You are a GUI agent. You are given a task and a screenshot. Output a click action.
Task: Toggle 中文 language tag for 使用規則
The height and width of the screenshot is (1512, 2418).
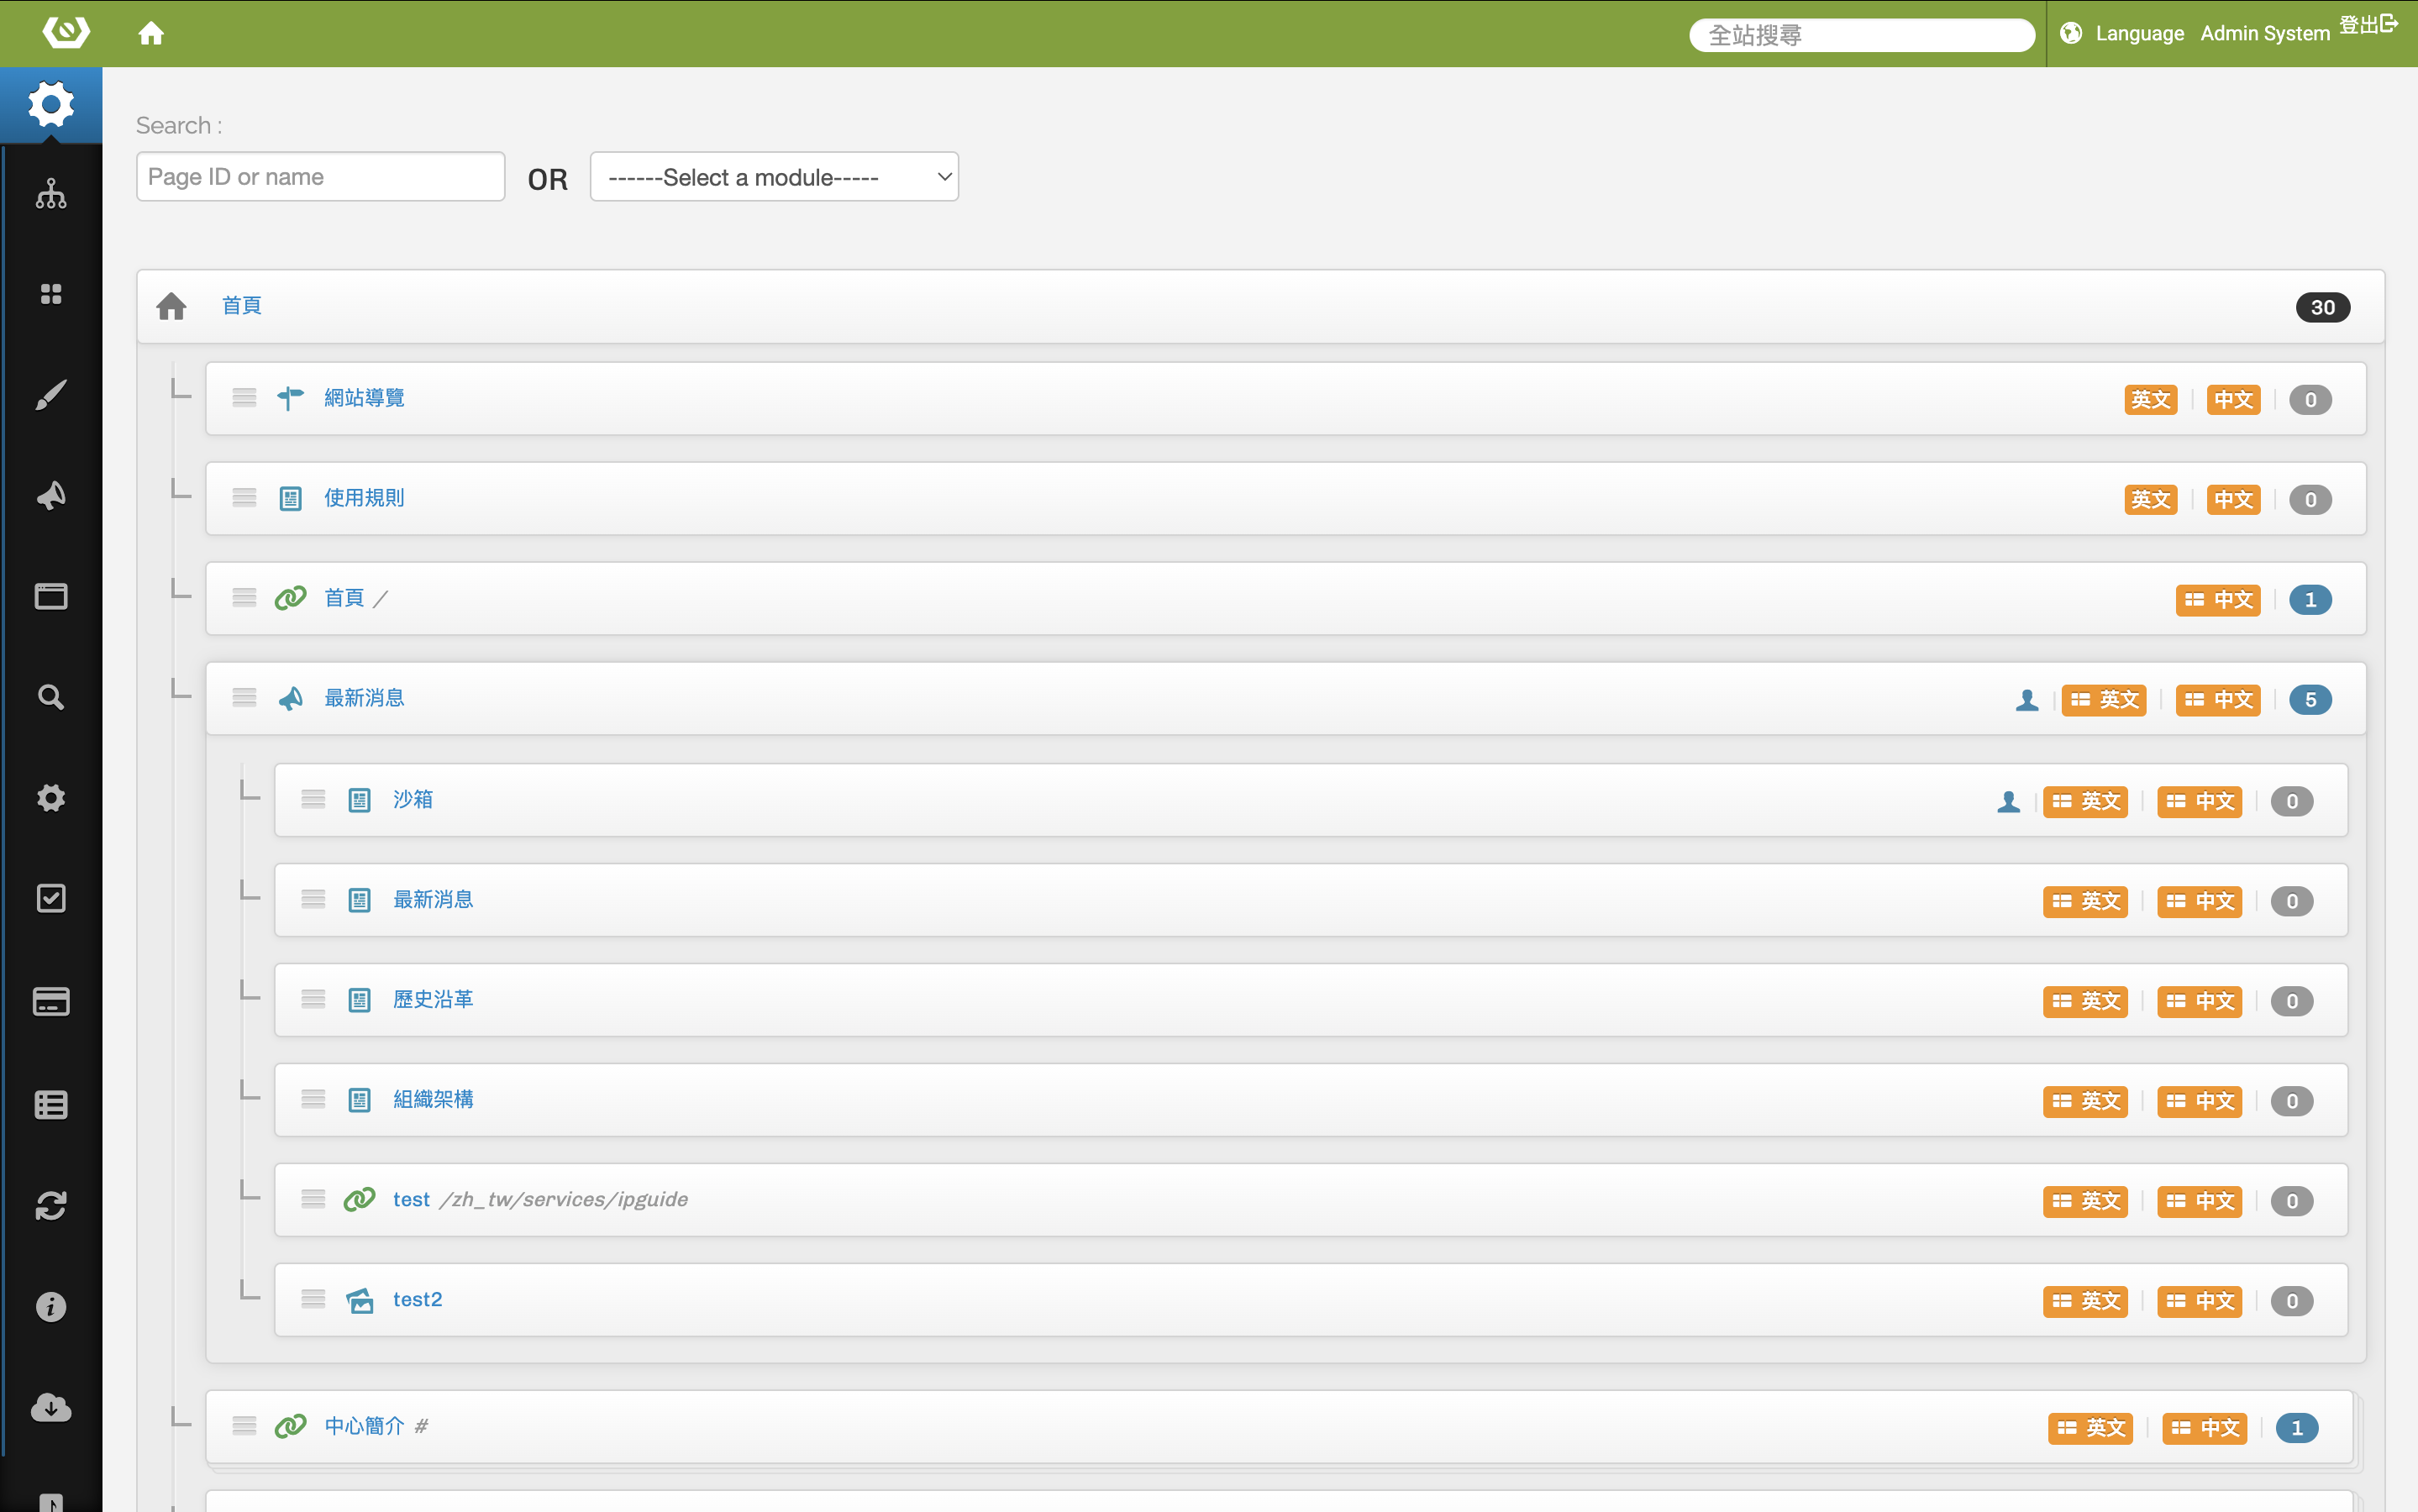[x=2233, y=500]
